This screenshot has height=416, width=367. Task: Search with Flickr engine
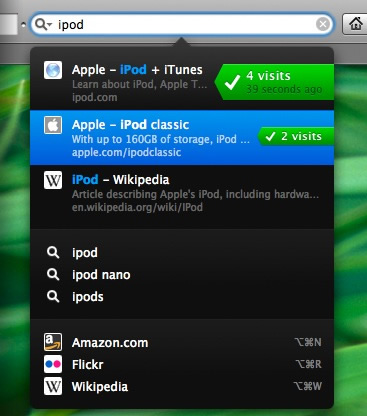point(182,364)
